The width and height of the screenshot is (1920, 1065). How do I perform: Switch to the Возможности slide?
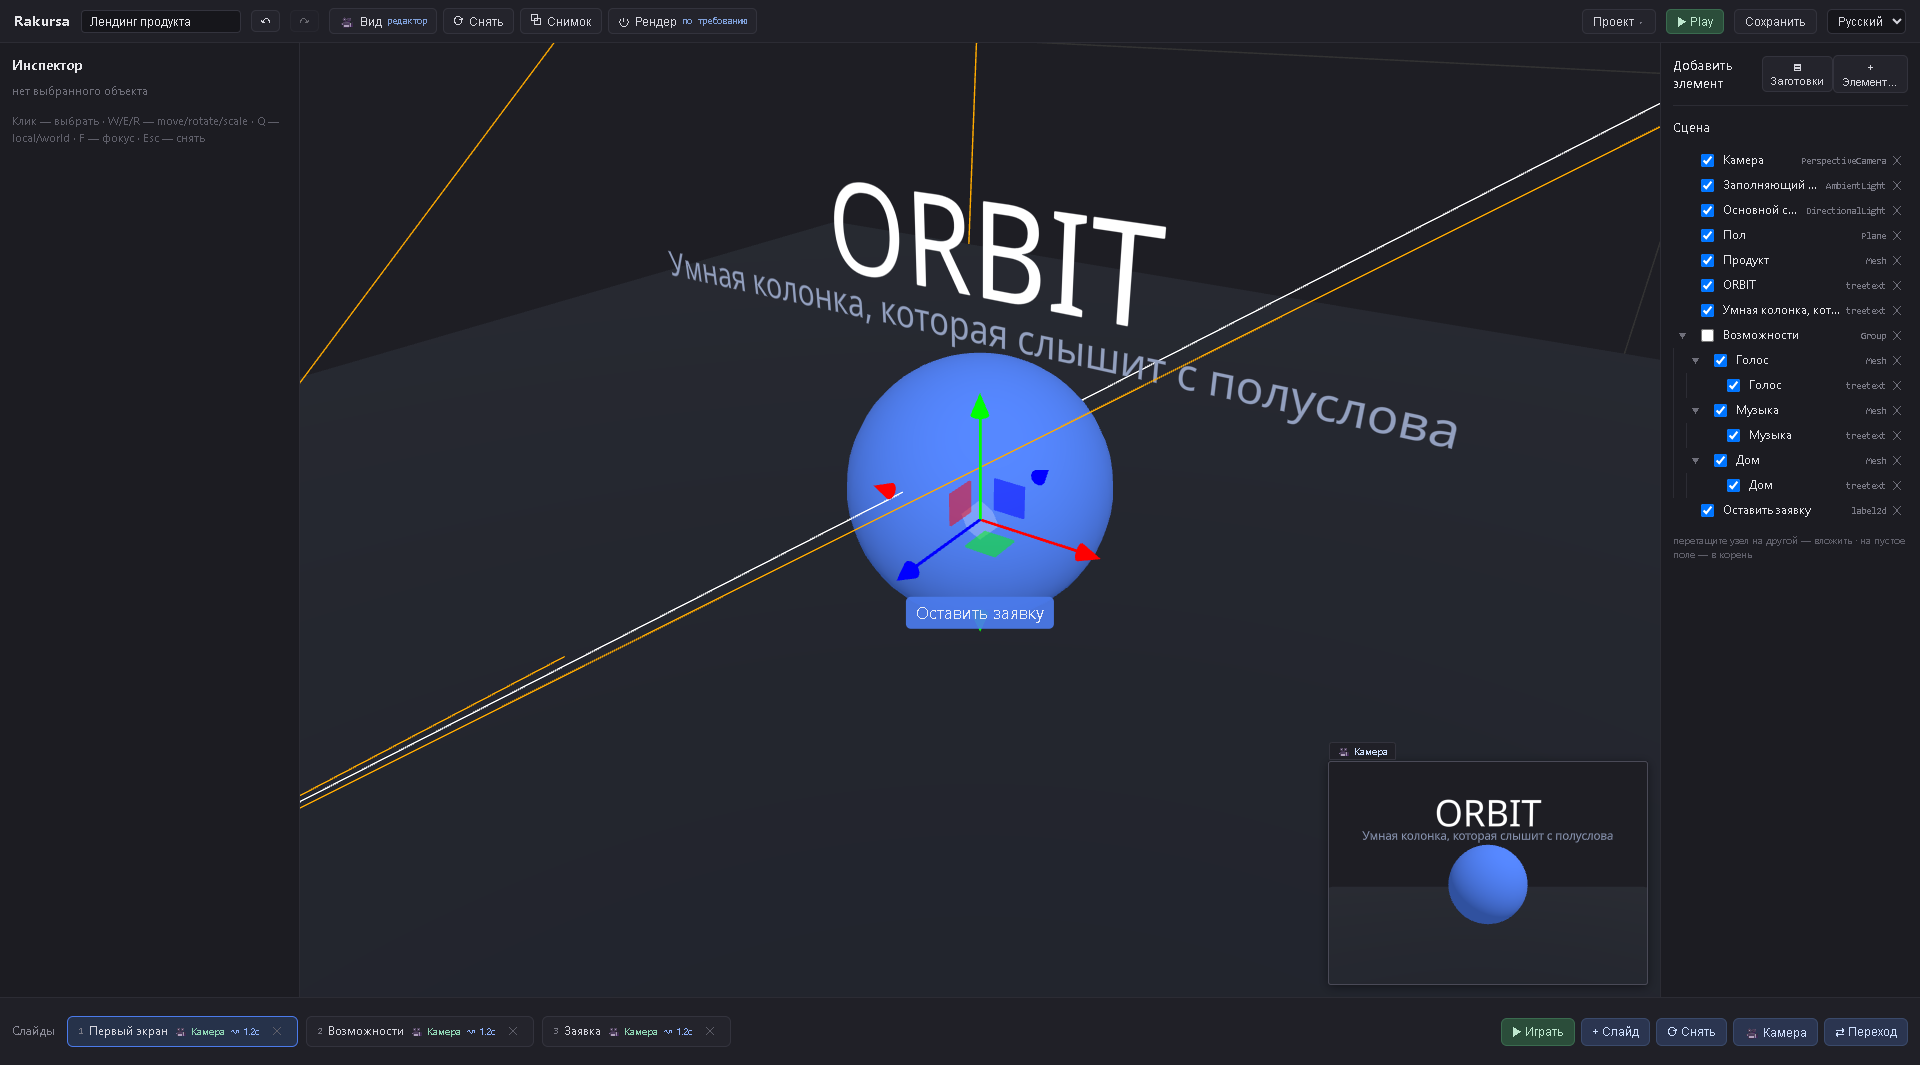pyautogui.click(x=419, y=1031)
